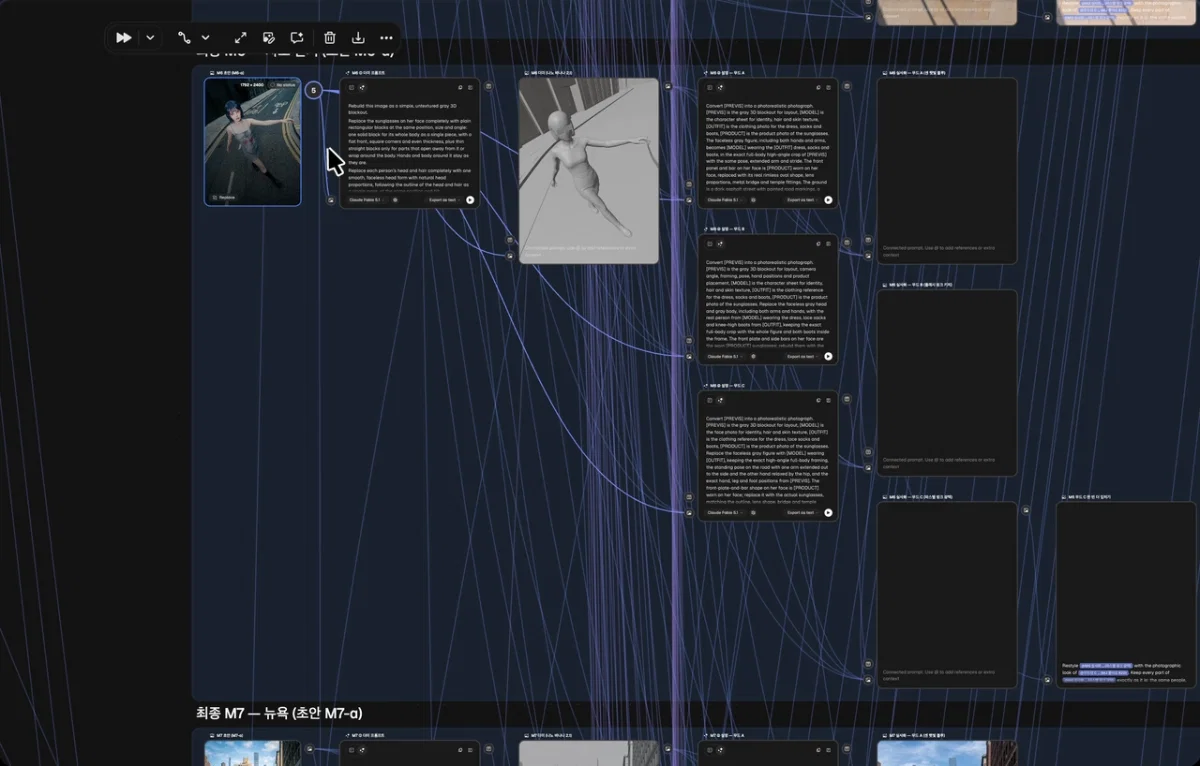Screen dimensions: 1200x766
Task: Open the image edit tool in toolbar
Action: [269, 38]
